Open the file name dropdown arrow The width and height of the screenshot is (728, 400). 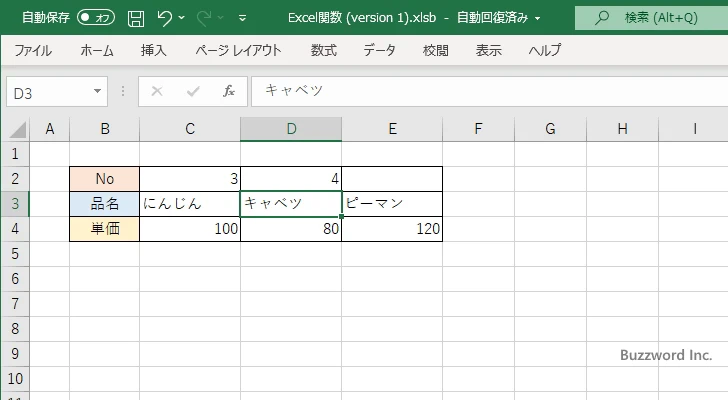(x=538, y=19)
